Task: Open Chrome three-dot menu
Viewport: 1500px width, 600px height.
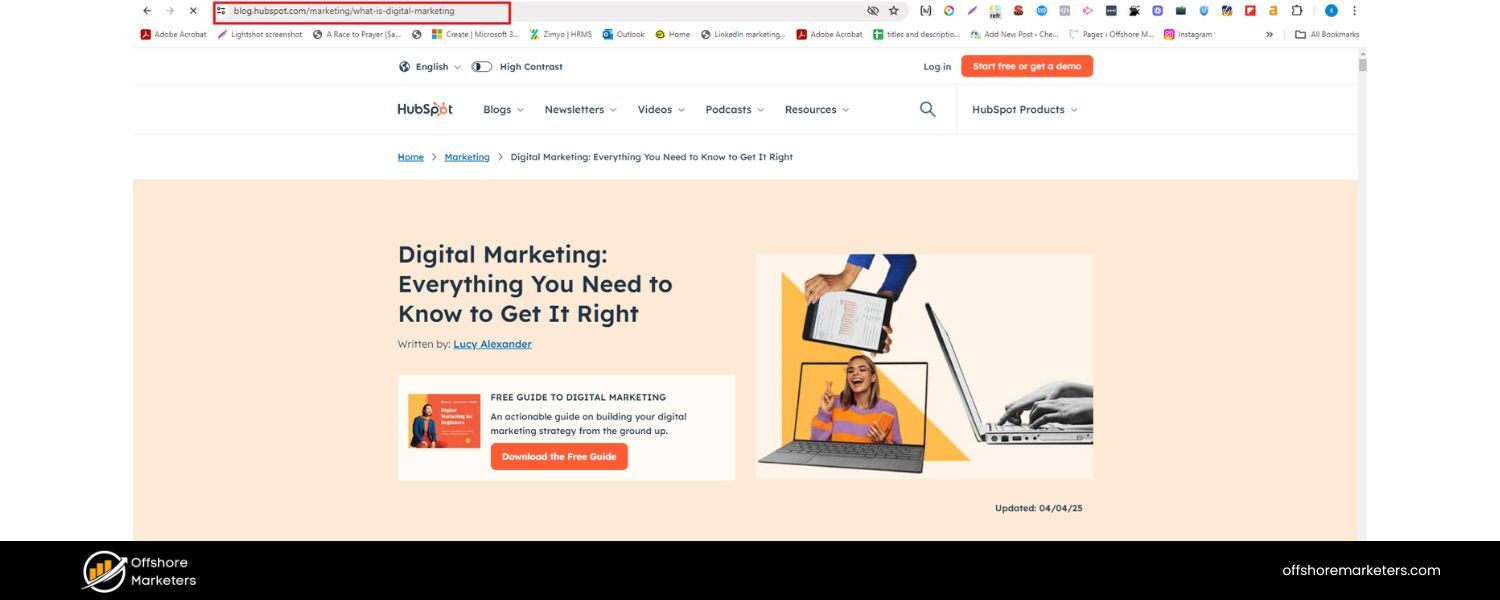Action: click(x=1355, y=11)
